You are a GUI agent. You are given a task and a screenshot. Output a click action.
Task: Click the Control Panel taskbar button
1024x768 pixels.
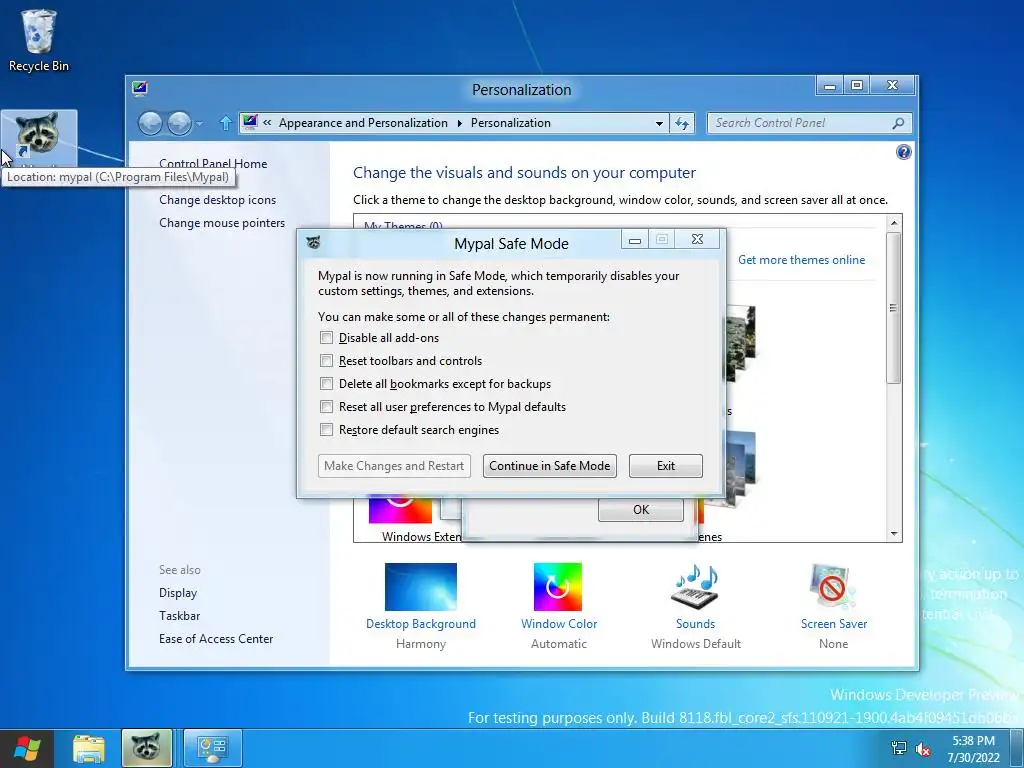[212, 748]
